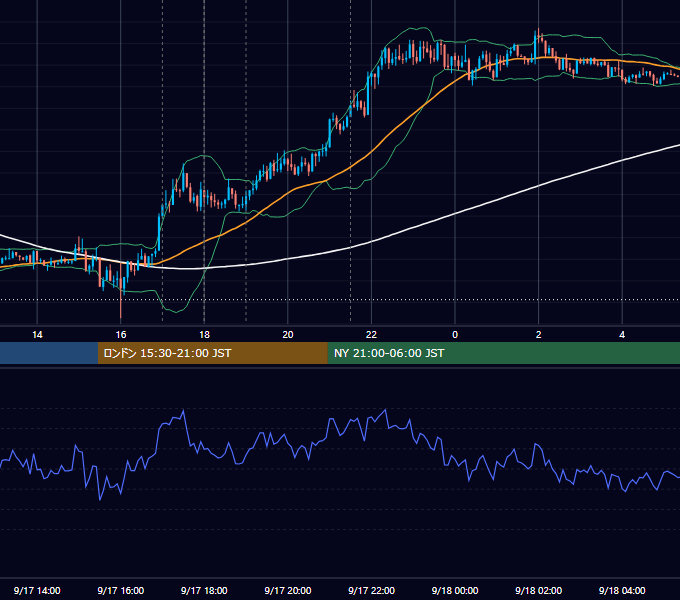Click the London 15:30-21:00 JST session bar
680x600 pixels.
212,353
